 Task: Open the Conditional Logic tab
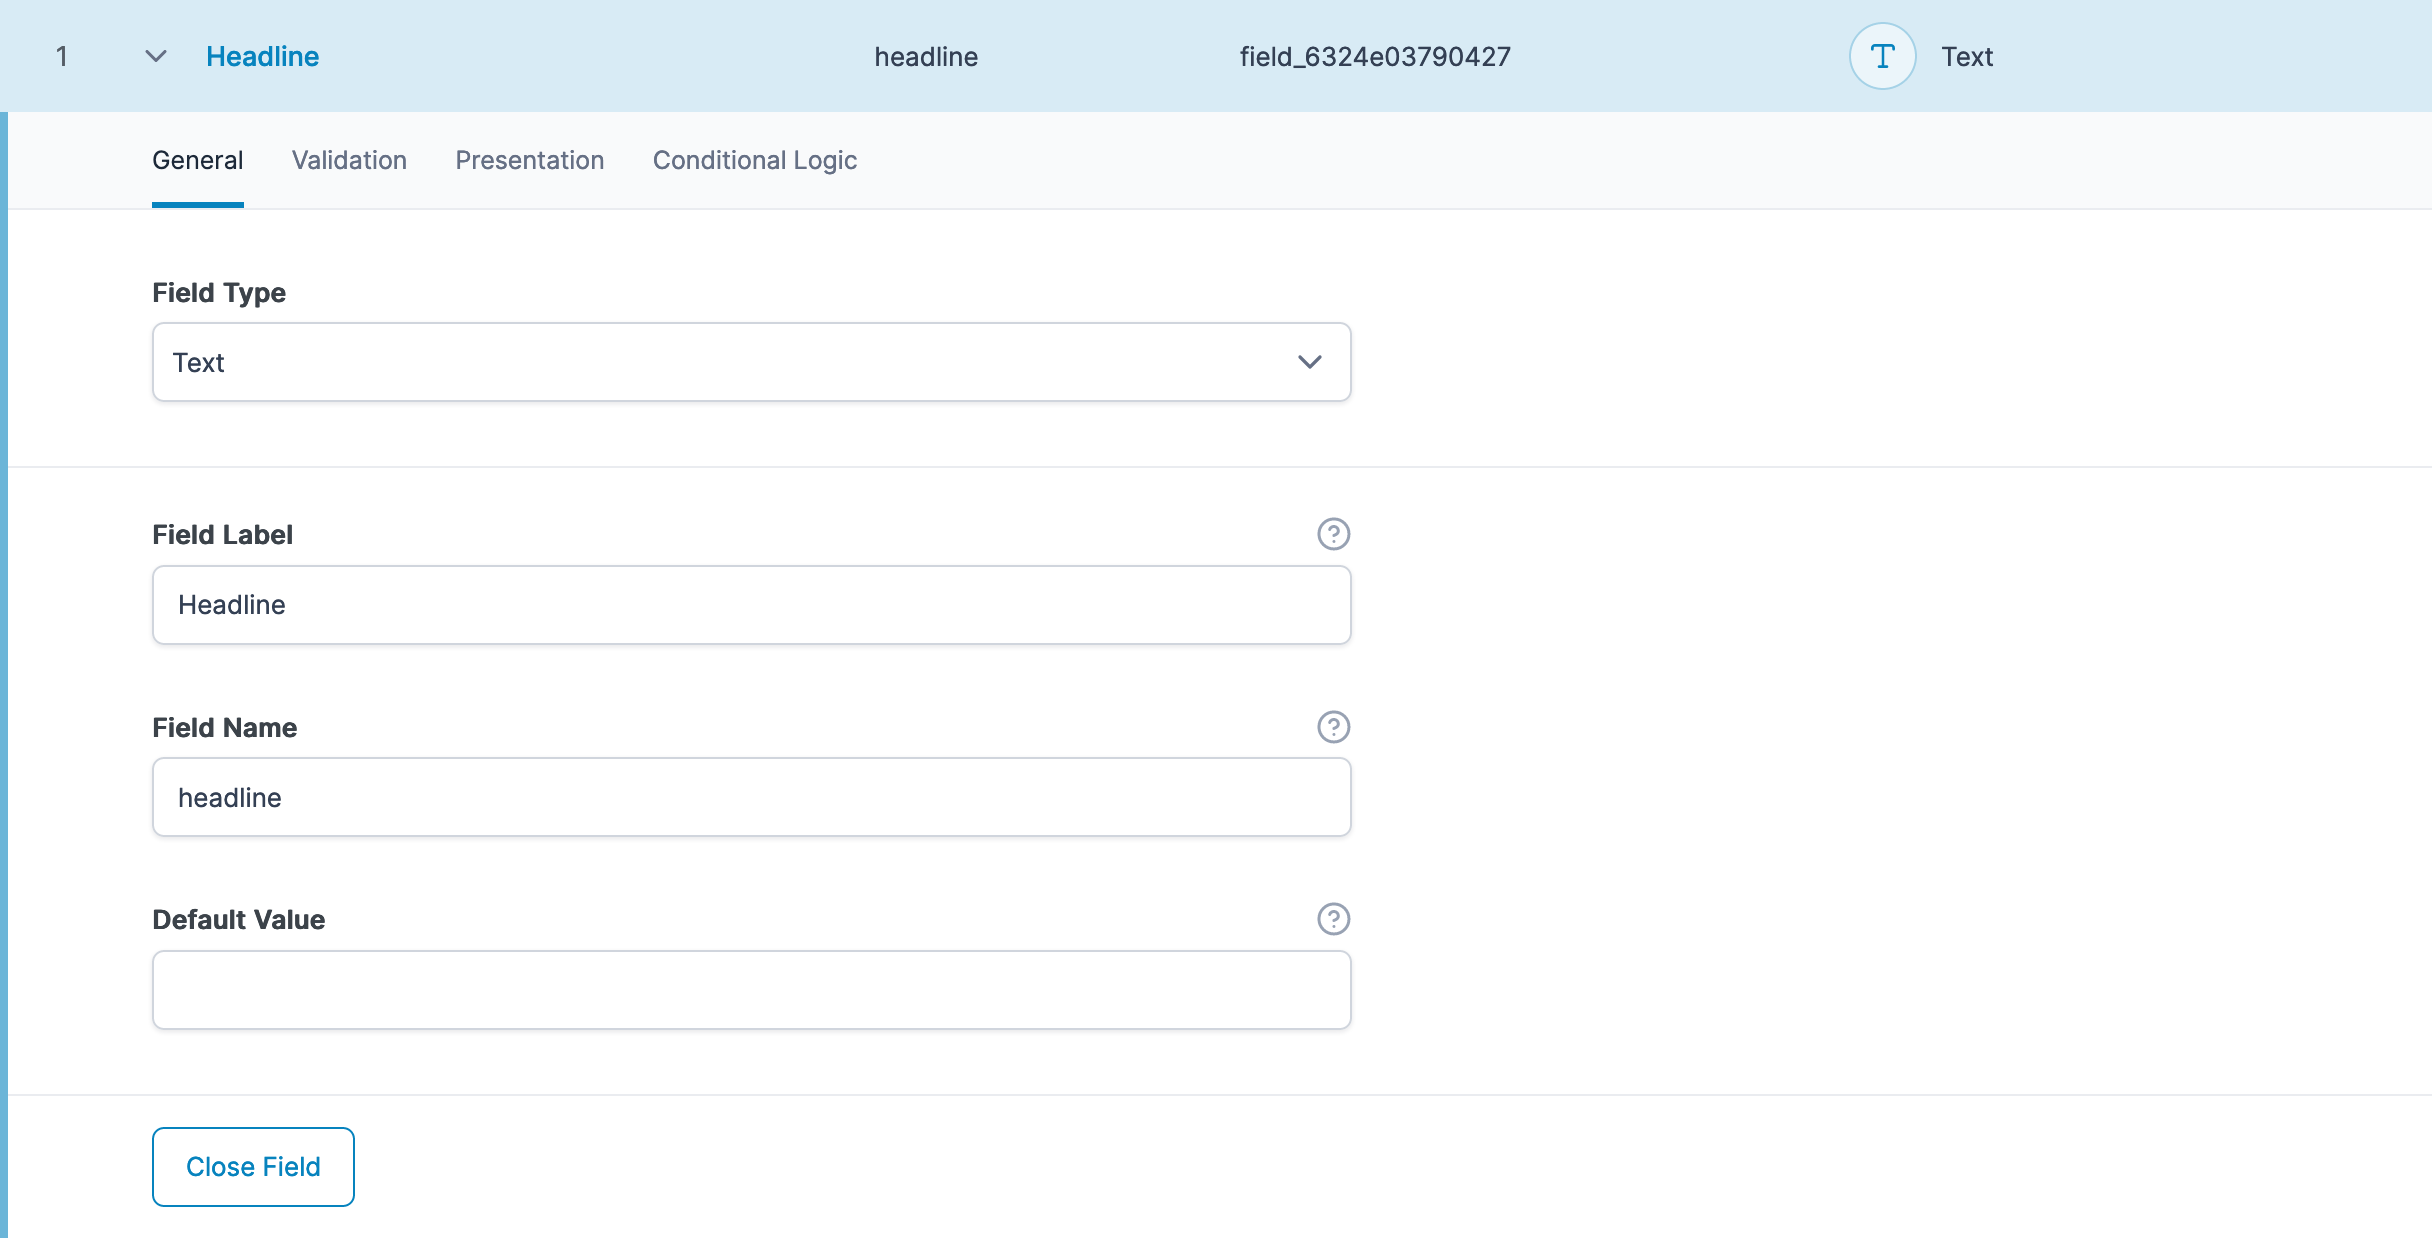754,160
